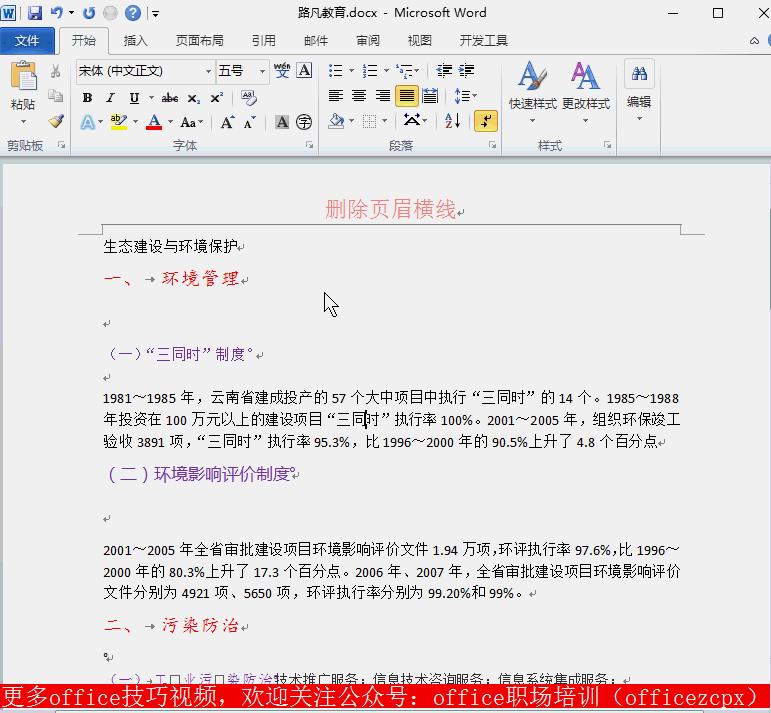Open the bullets list dropdown arrow

coord(352,71)
